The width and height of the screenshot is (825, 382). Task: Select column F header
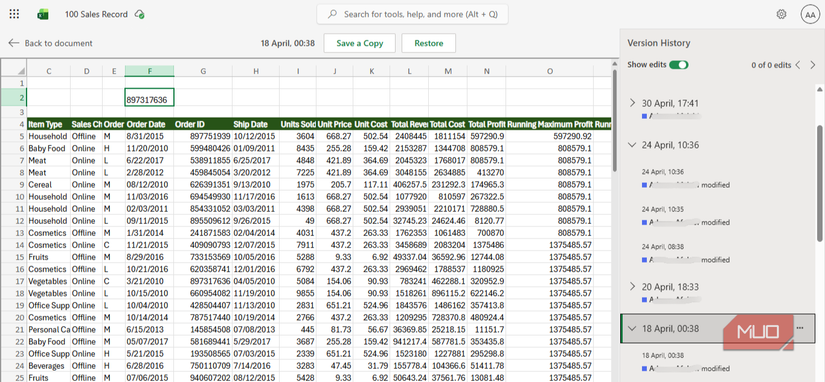click(x=149, y=71)
